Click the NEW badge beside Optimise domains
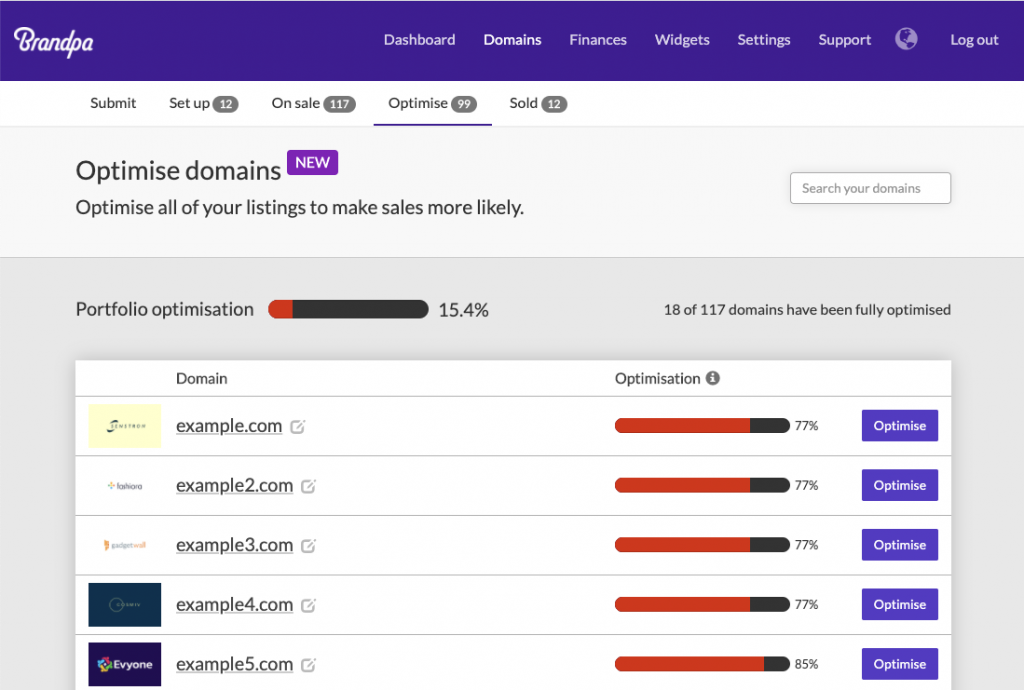The height and width of the screenshot is (690, 1024). [312, 163]
